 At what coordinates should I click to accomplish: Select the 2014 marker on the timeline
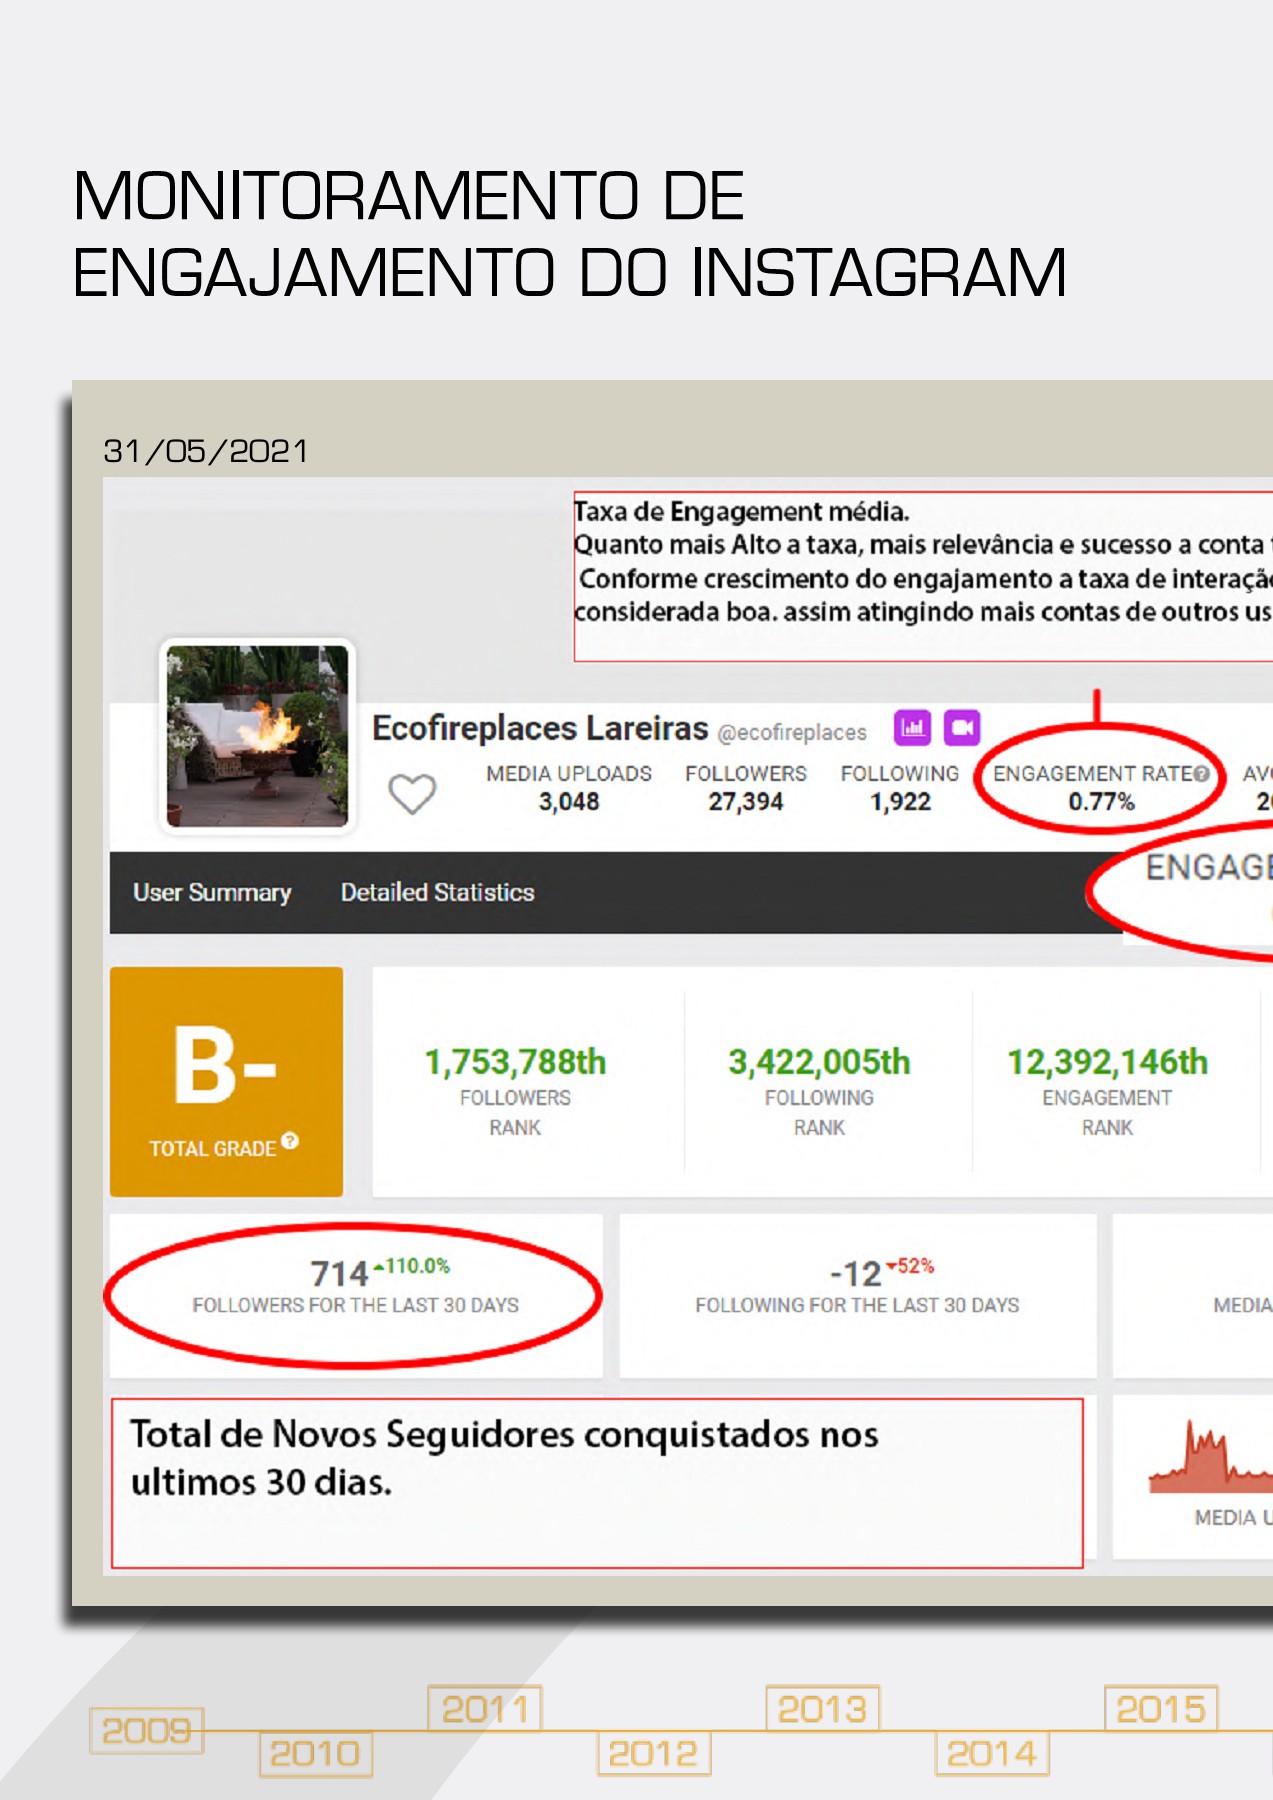pyautogui.click(x=991, y=1754)
